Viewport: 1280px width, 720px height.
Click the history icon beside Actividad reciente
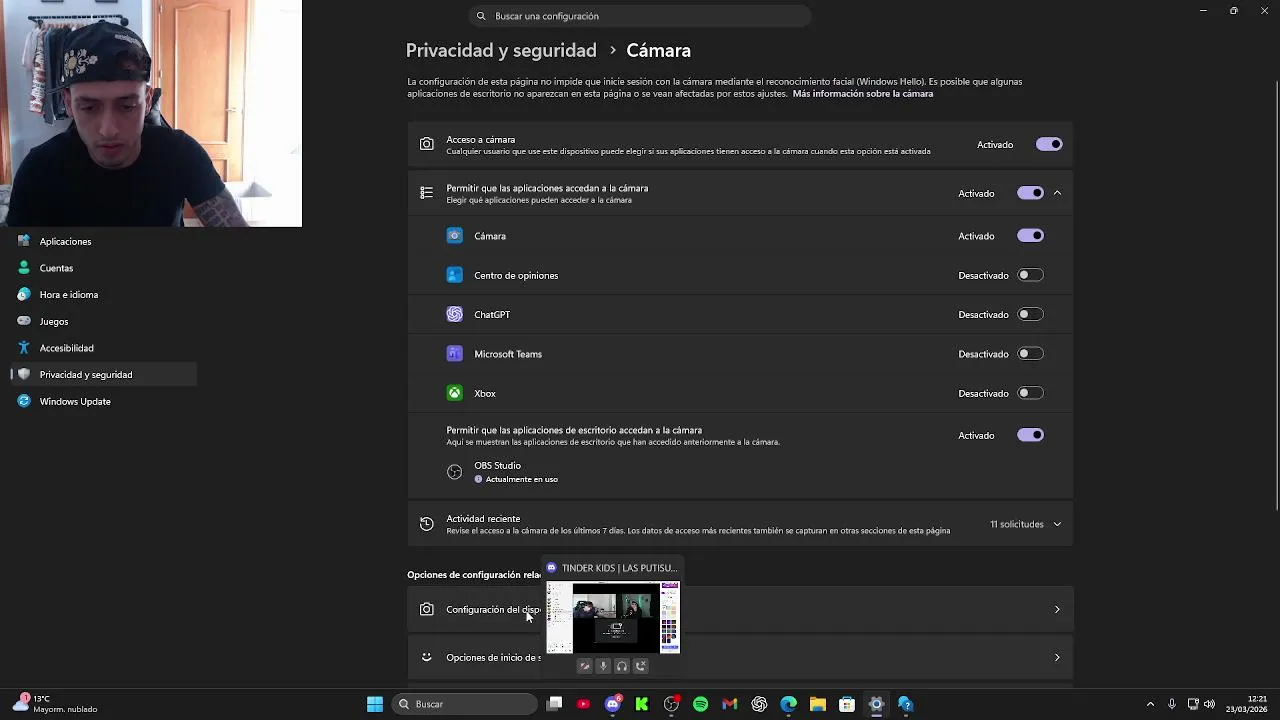(x=427, y=524)
